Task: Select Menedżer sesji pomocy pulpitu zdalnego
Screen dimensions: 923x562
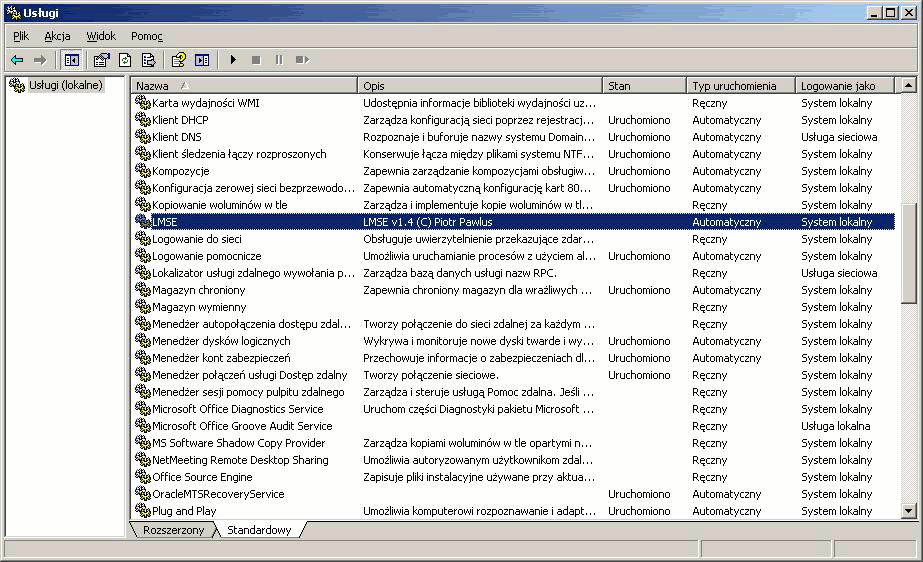Action: tap(515, 392)
